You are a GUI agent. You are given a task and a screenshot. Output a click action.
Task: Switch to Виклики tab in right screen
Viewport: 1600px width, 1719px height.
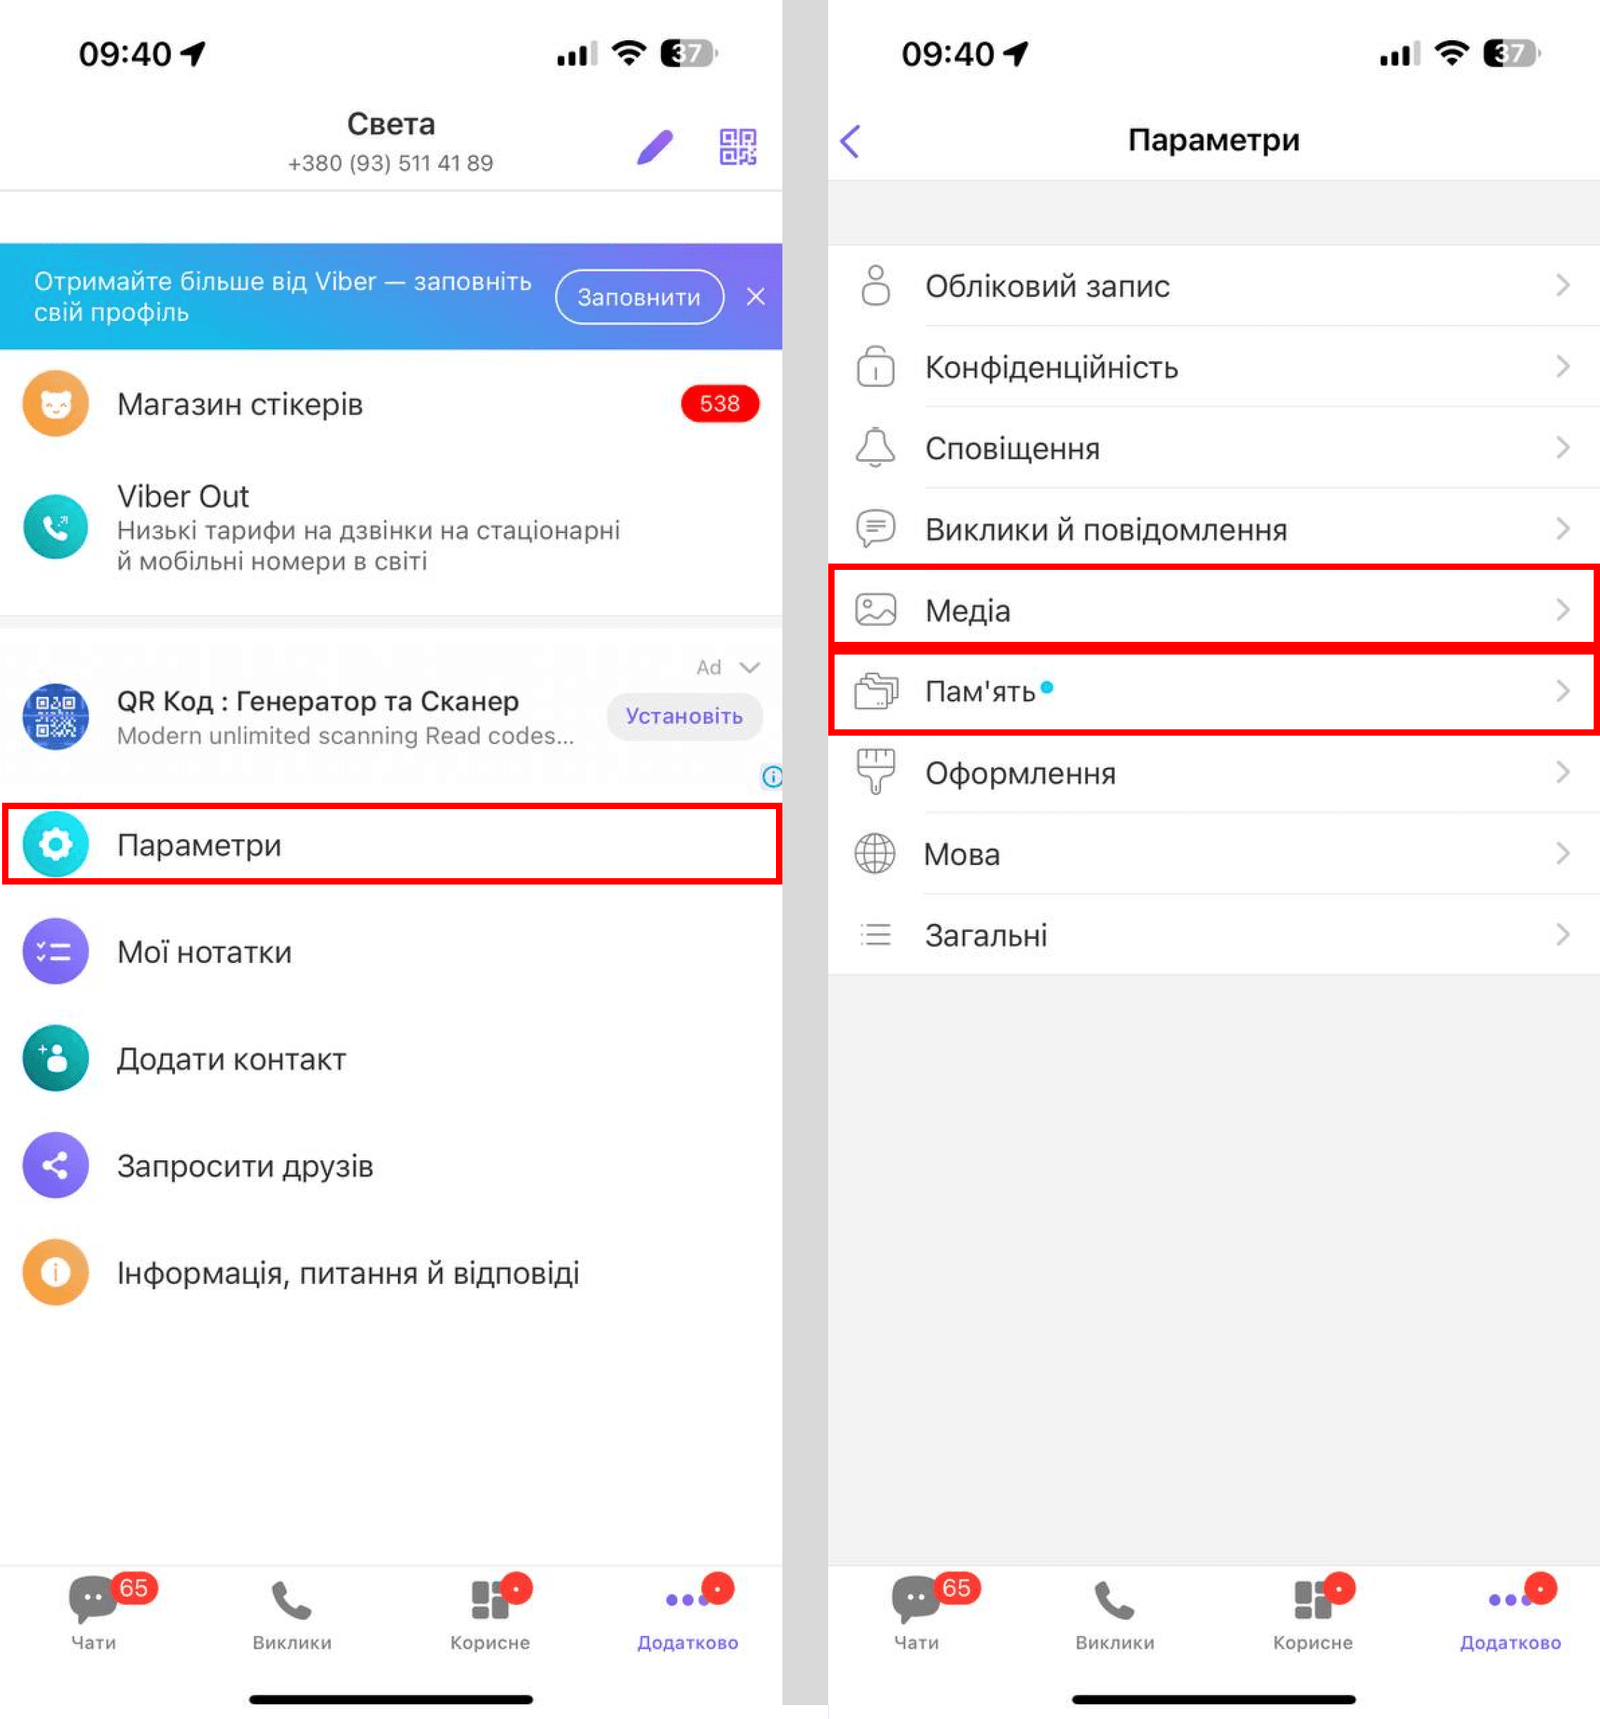point(1115,1614)
